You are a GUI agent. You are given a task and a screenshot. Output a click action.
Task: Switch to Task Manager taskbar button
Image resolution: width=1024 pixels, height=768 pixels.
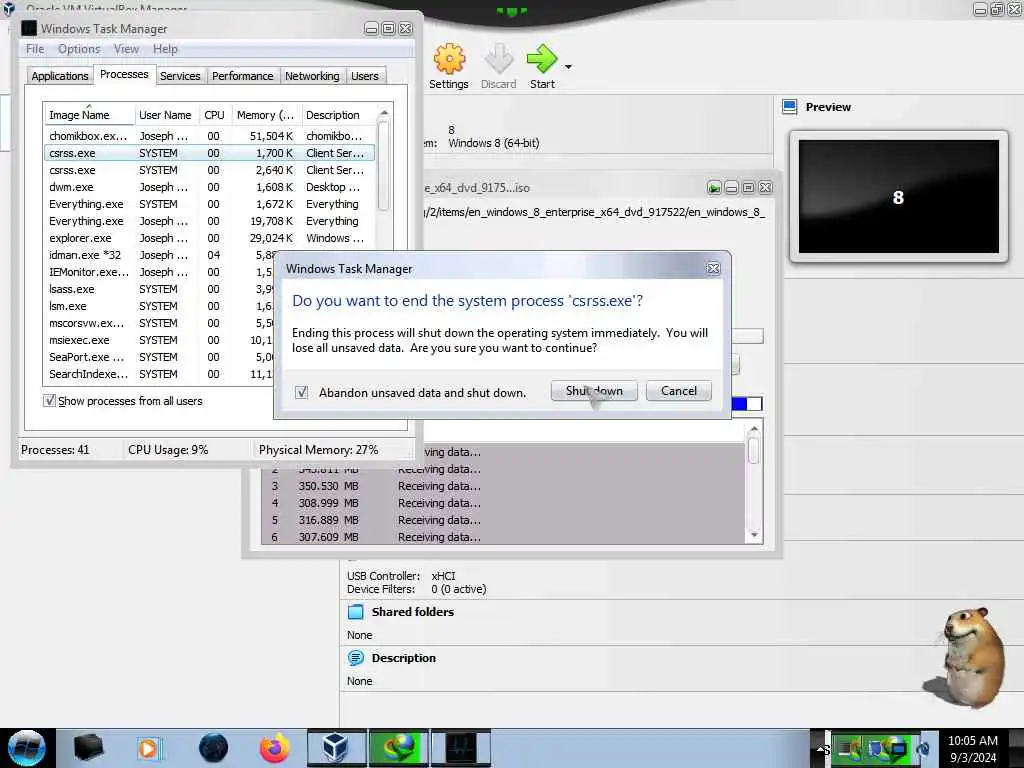tap(461, 748)
